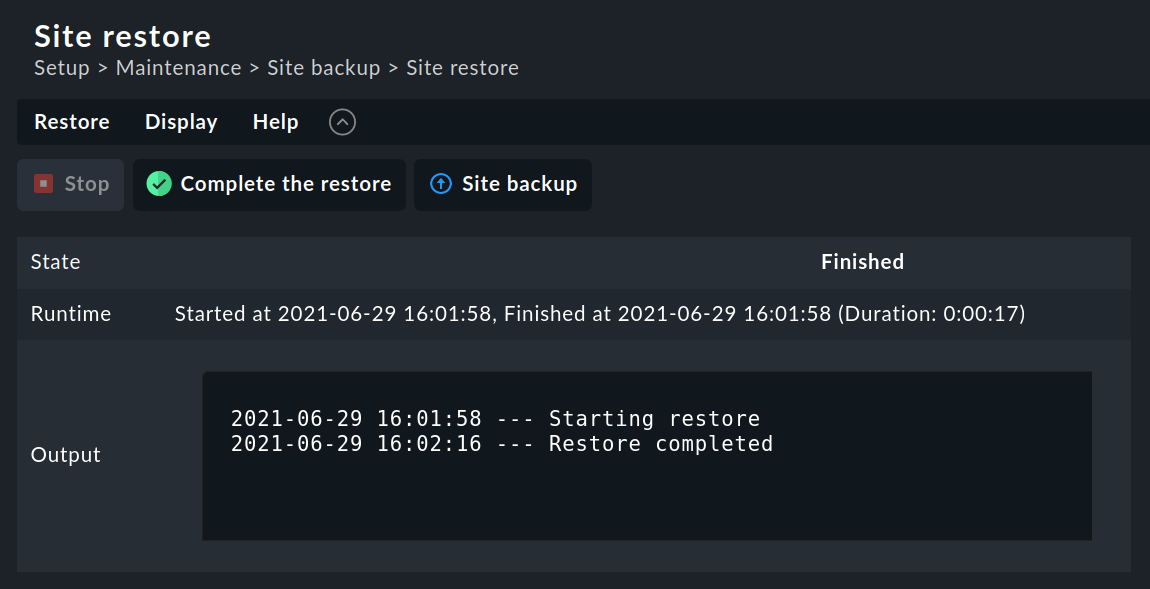Image resolution: width=1150 pixels, height=589 pixels.
Task: Open the Help menu
Action: (x=275, y=121)
